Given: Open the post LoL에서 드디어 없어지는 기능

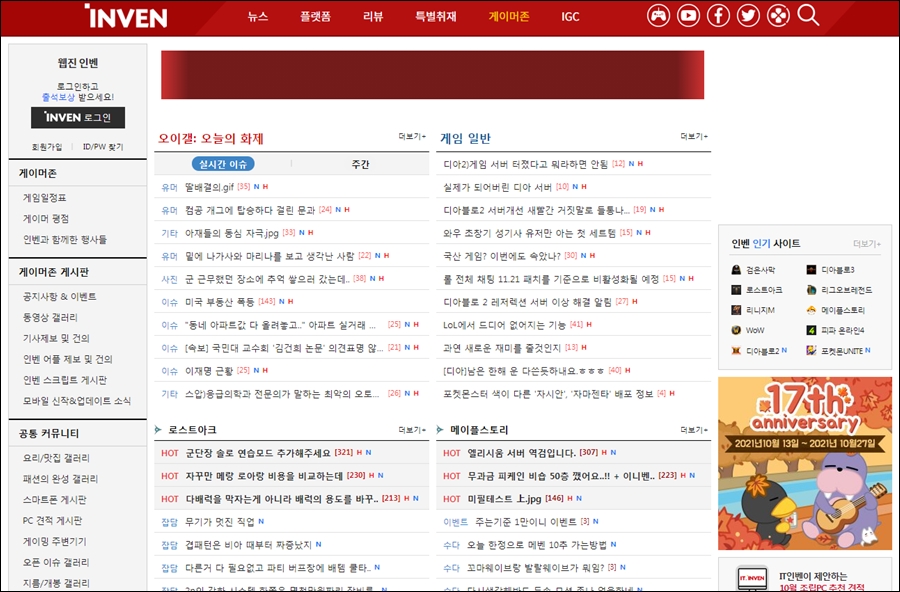Looking at the screenshot, I should (505, 324).
